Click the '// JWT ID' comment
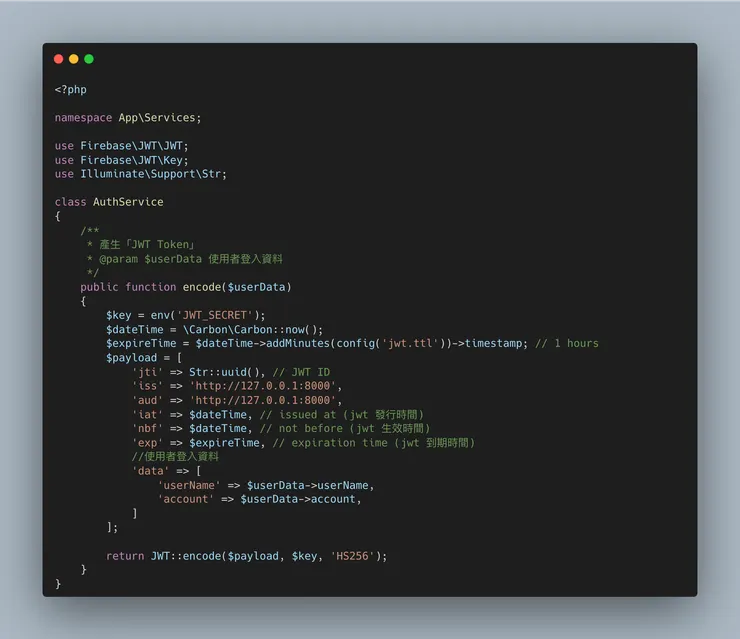This screenshot has width=740, height=639. 301,372
